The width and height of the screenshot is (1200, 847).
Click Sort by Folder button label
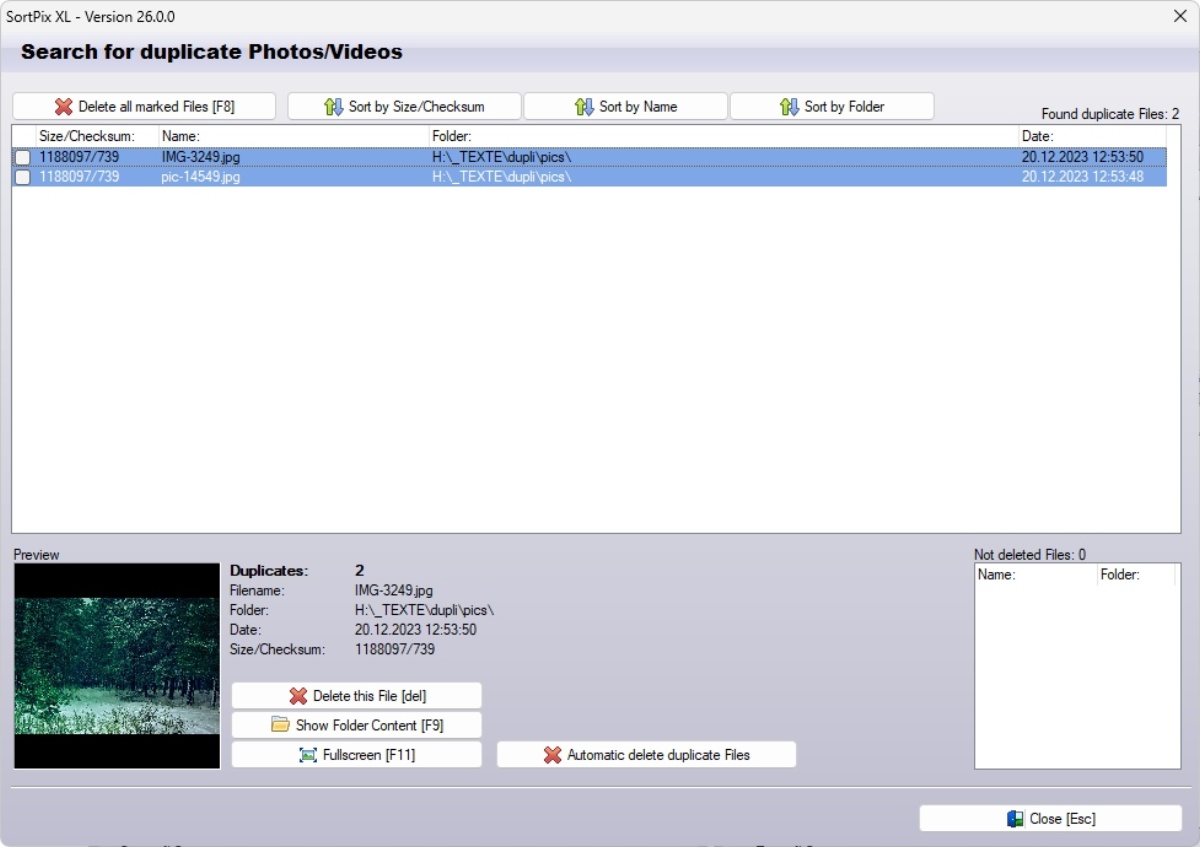[844, 107]
